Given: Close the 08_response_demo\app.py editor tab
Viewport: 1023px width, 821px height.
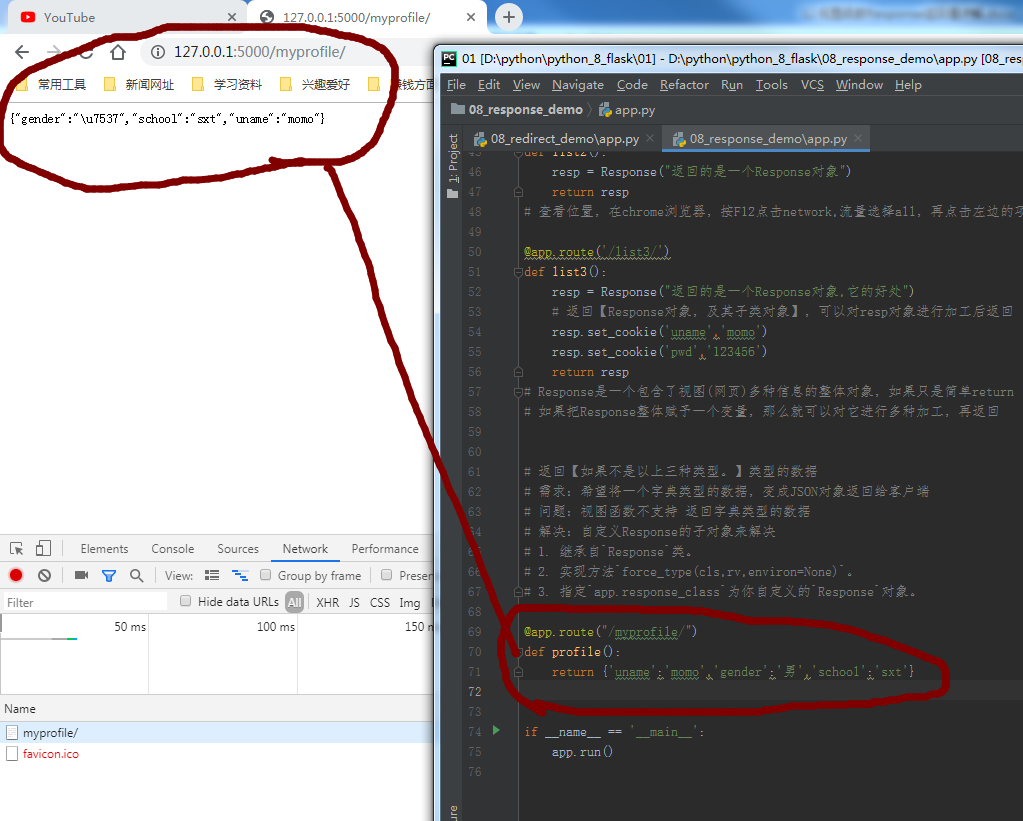Looking at the screenshot, I should [x=858, y=138].
